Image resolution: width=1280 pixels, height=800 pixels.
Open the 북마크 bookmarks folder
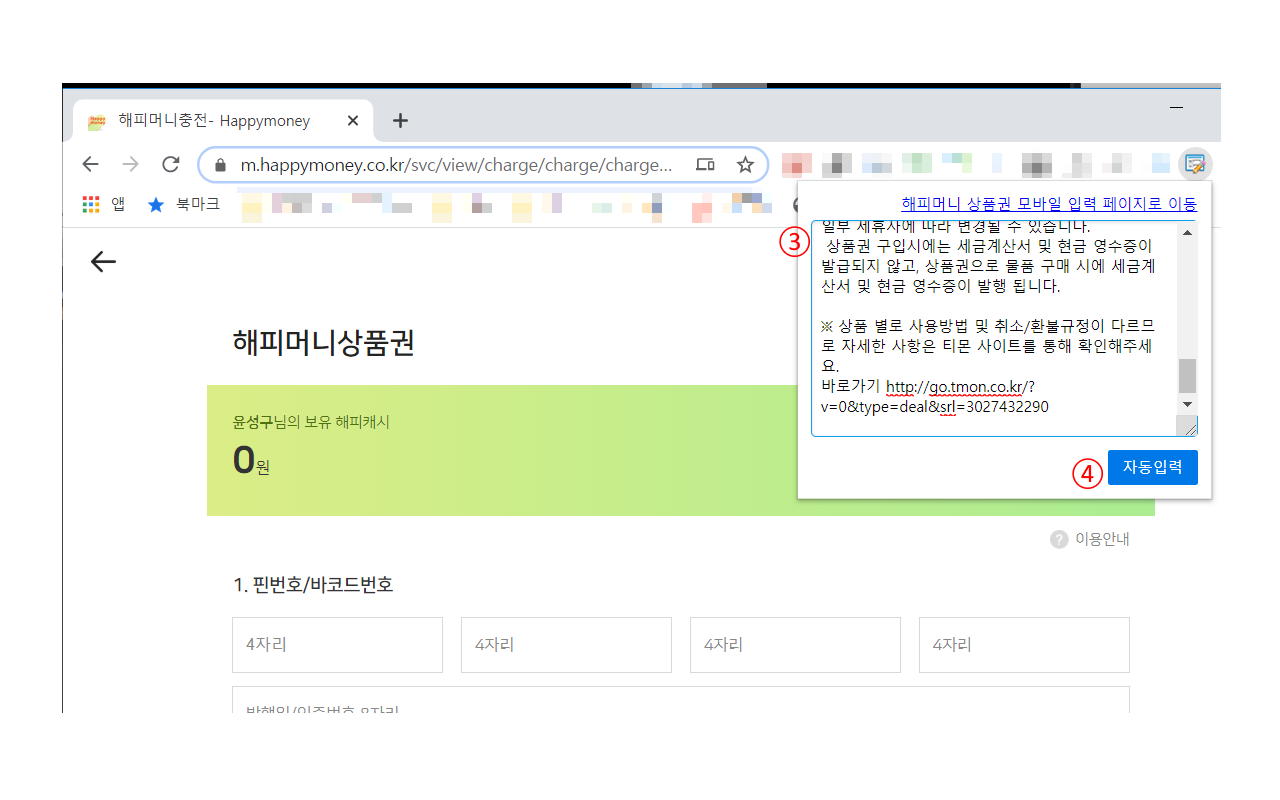click(x=184, y=204)
